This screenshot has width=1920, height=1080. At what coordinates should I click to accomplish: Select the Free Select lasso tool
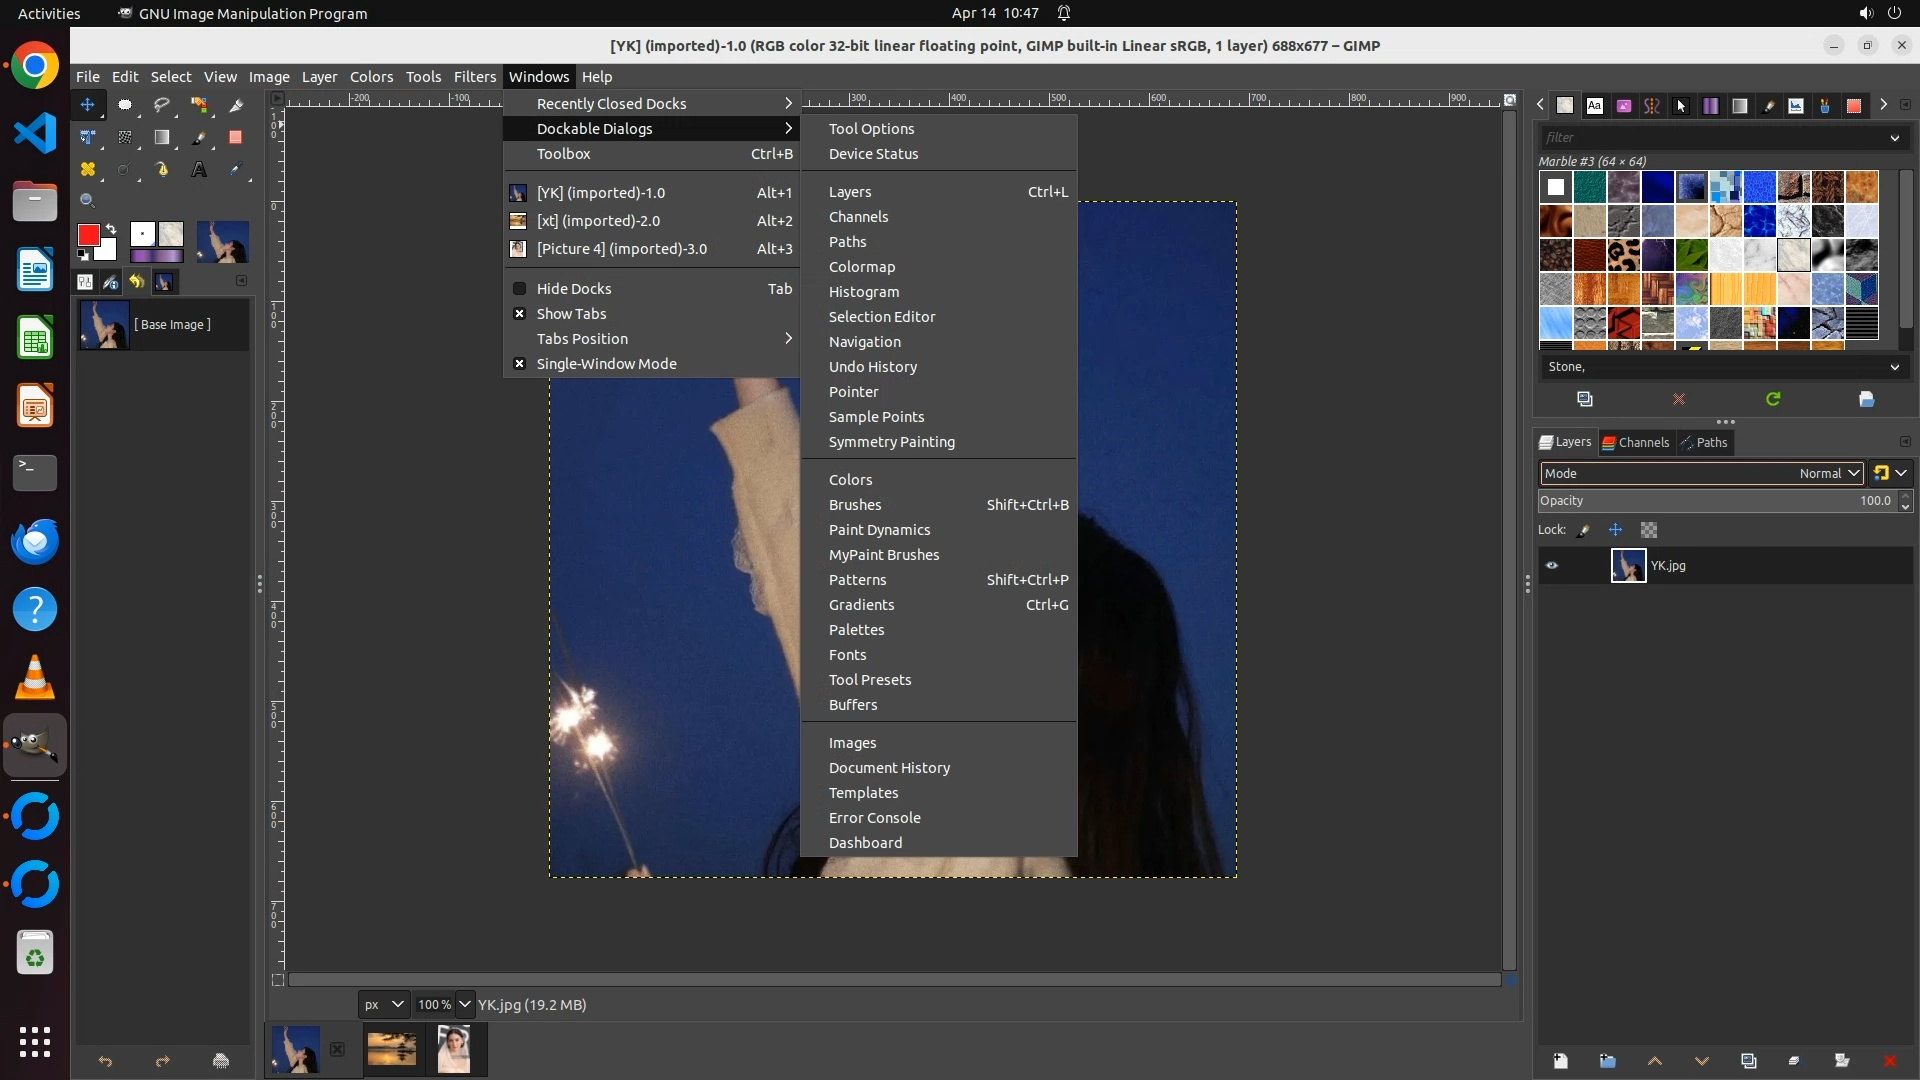[162, 105]
